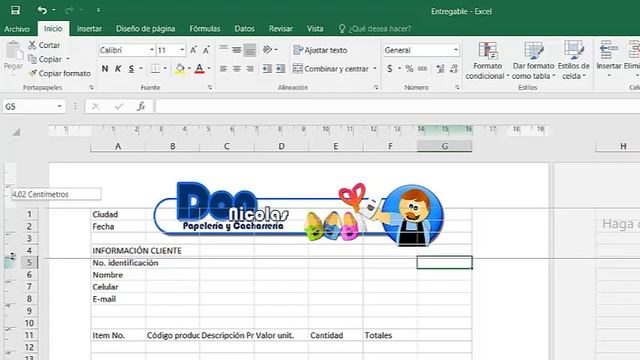Open the font color dropdown arrow
Viewport: 640px width, 360px height.
pos(209,69)
